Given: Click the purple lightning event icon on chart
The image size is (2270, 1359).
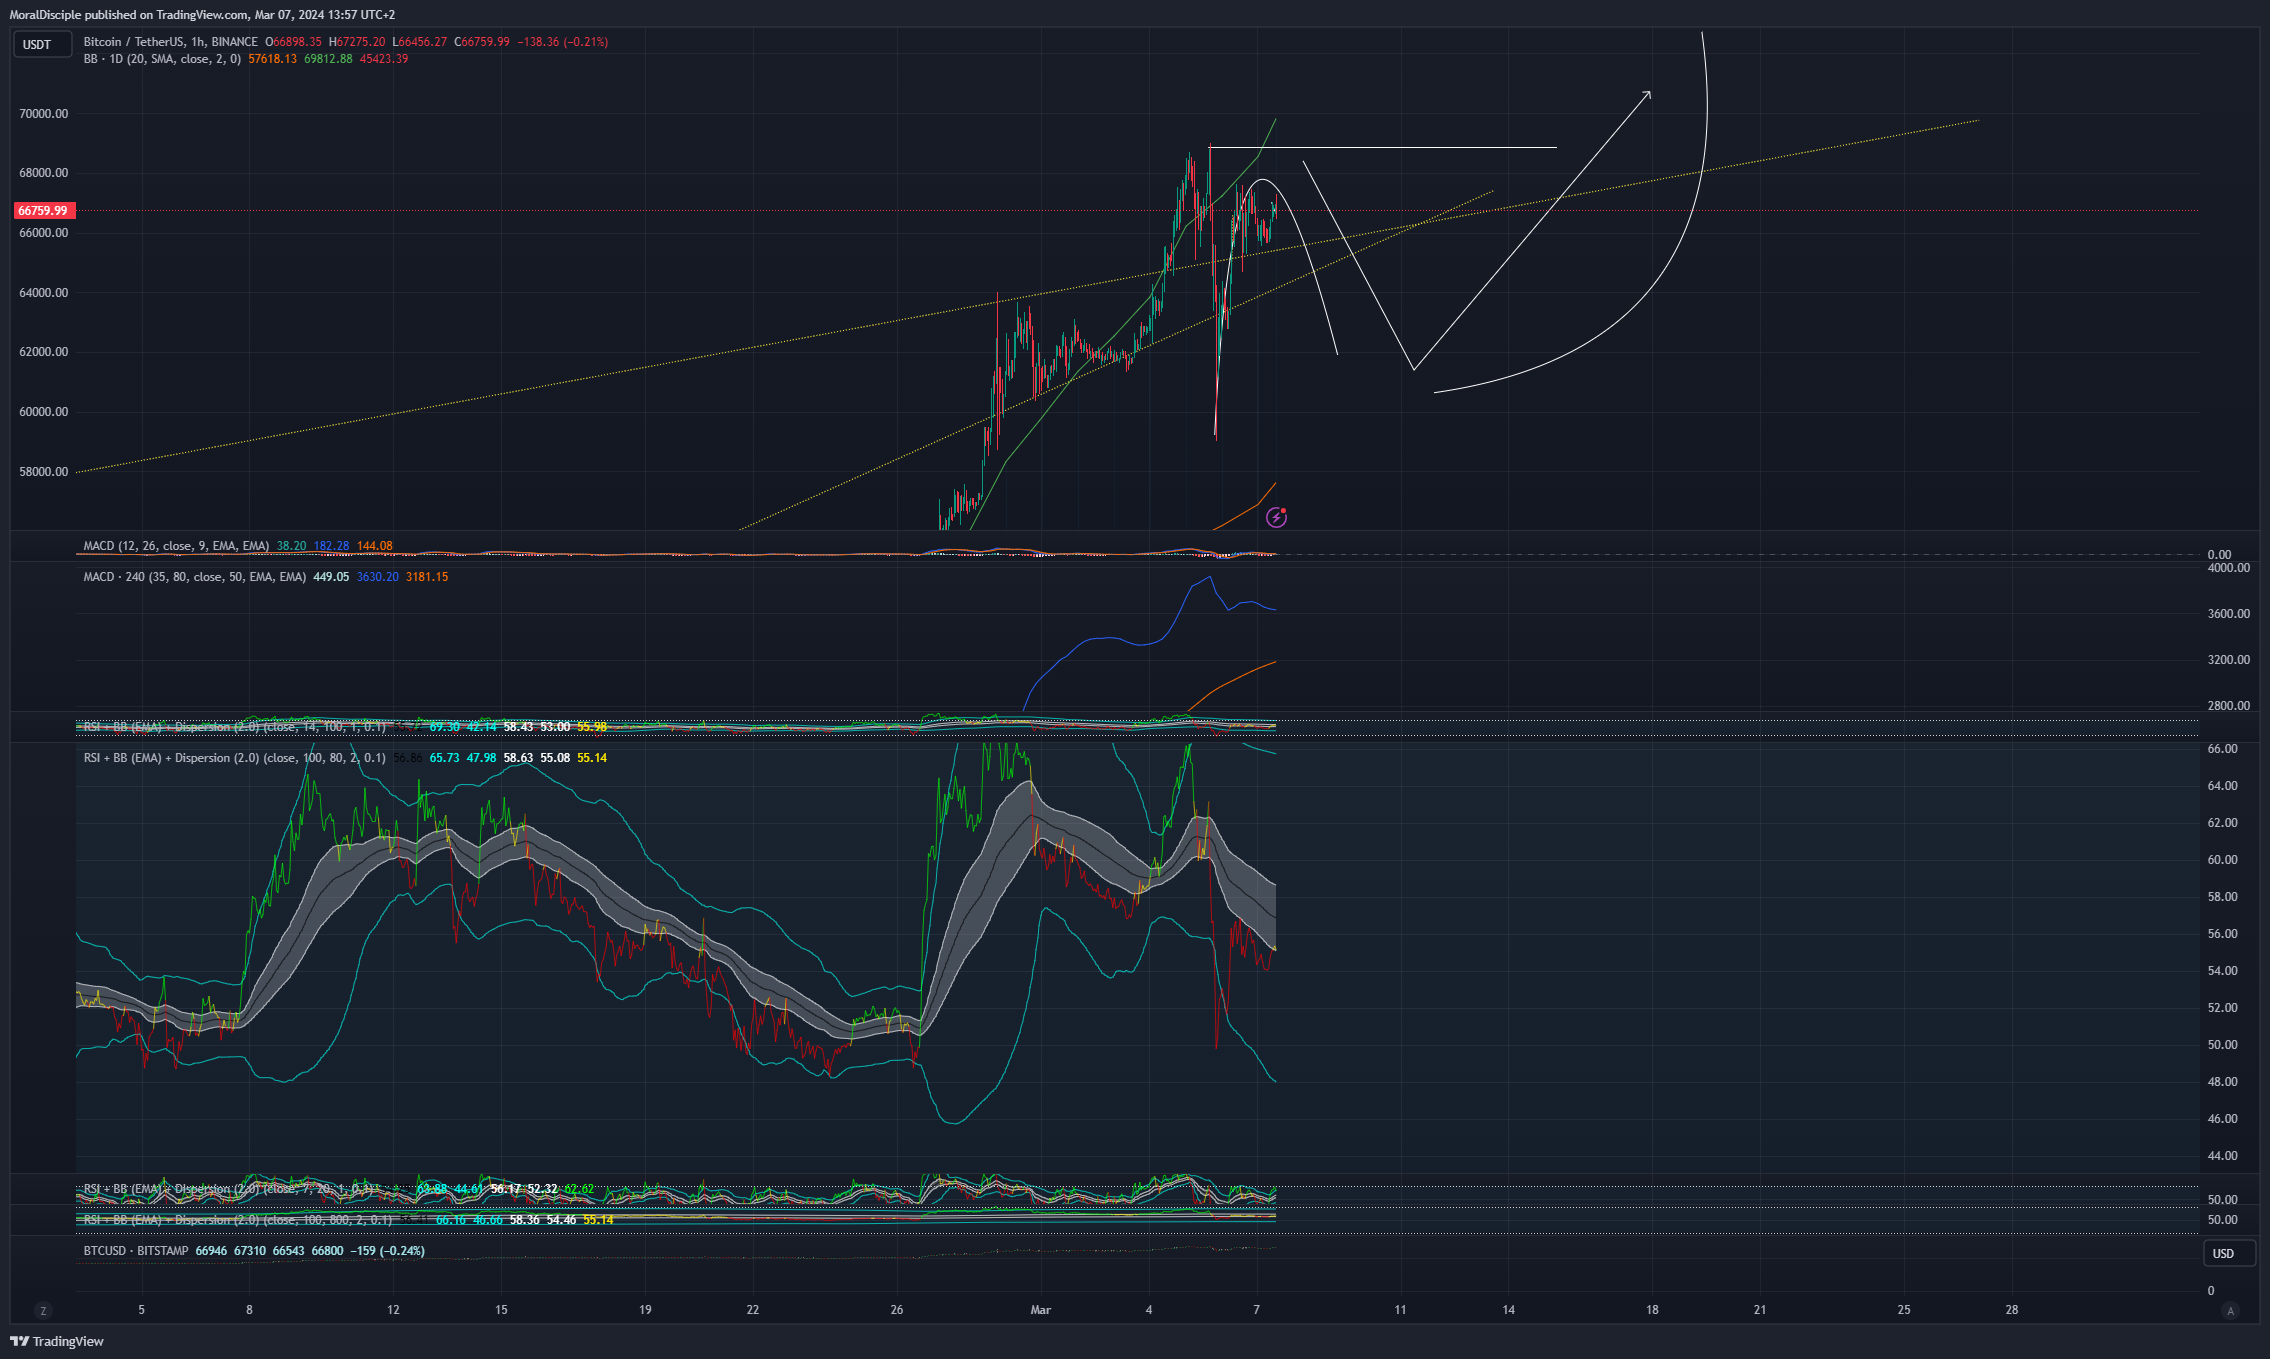Looking at the screenshot, I should click(1276, 517).
